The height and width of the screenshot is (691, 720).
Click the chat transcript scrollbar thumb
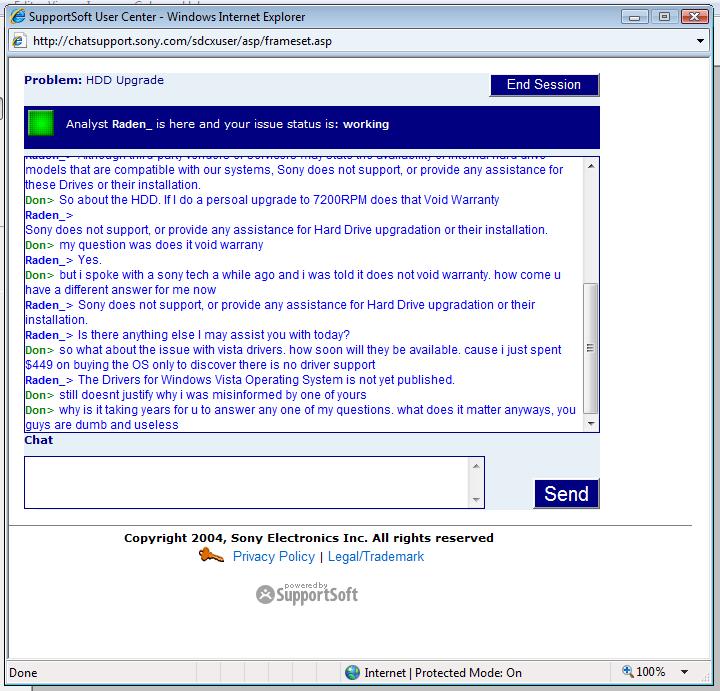[591, 348]
